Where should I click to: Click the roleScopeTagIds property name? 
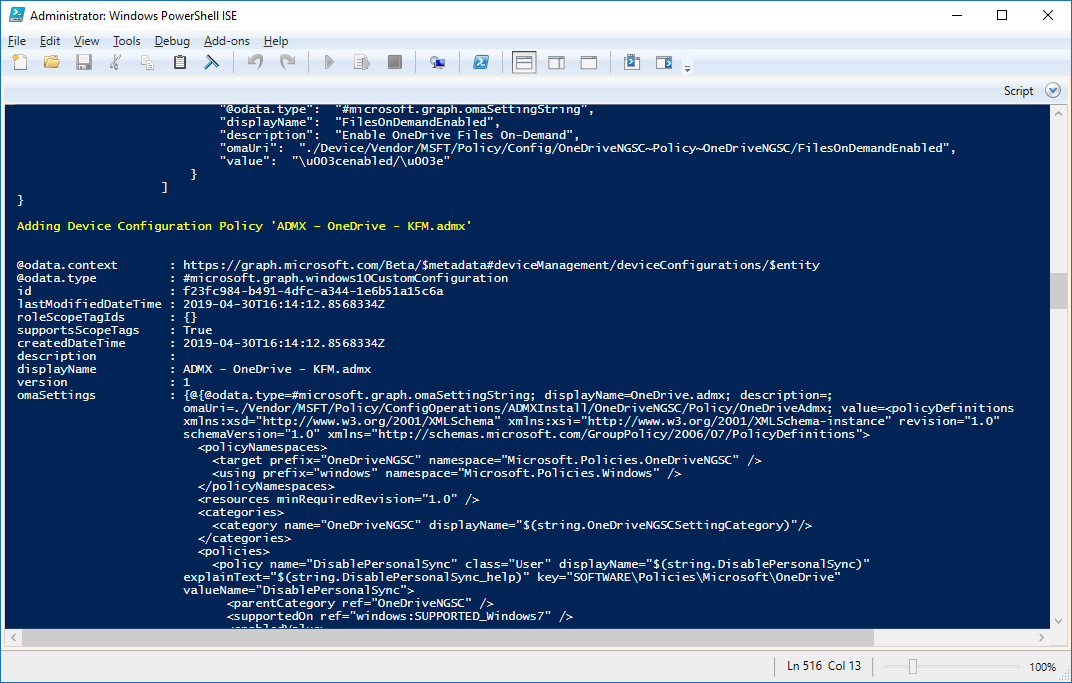pyautogui.click(x=70, y=317)
